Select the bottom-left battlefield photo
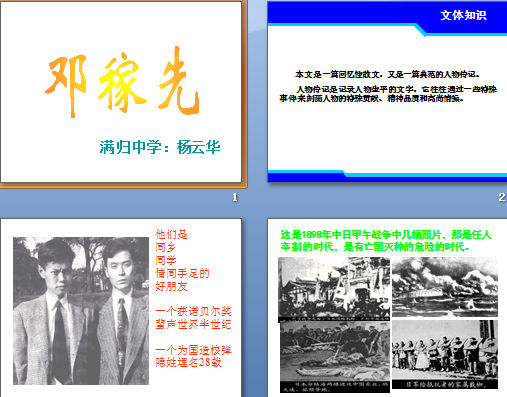The height and width of the screenshot is (397, 507). [x=335, y=357]
